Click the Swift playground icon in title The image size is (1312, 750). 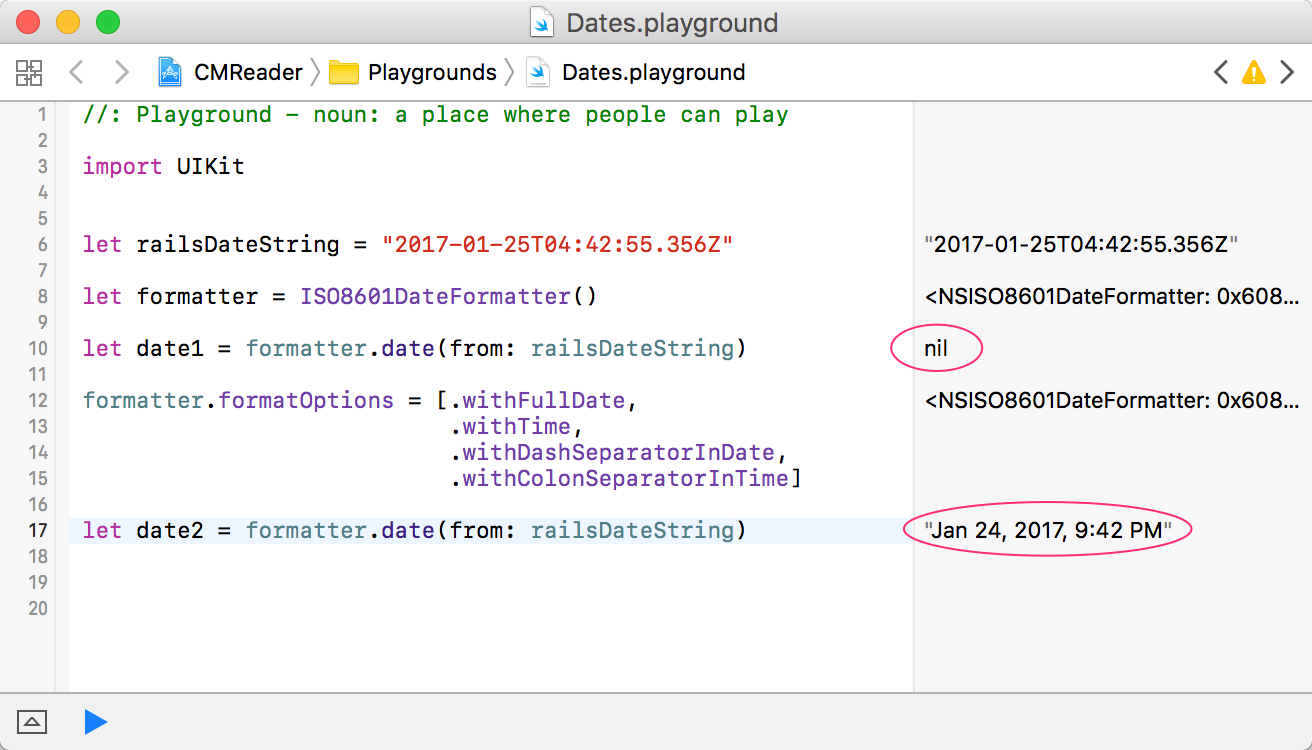click(542, 22)
